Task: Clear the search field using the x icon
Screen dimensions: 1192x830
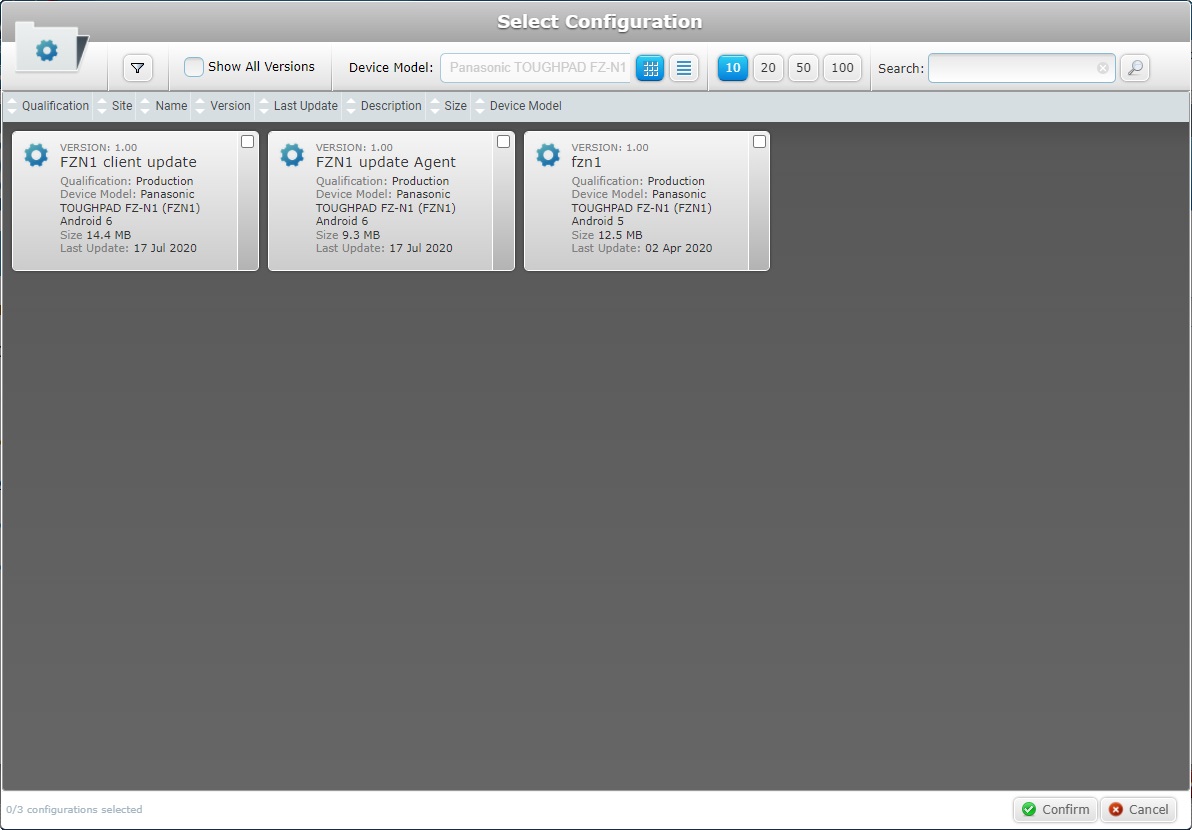Action: click(x=1102, y=68)
